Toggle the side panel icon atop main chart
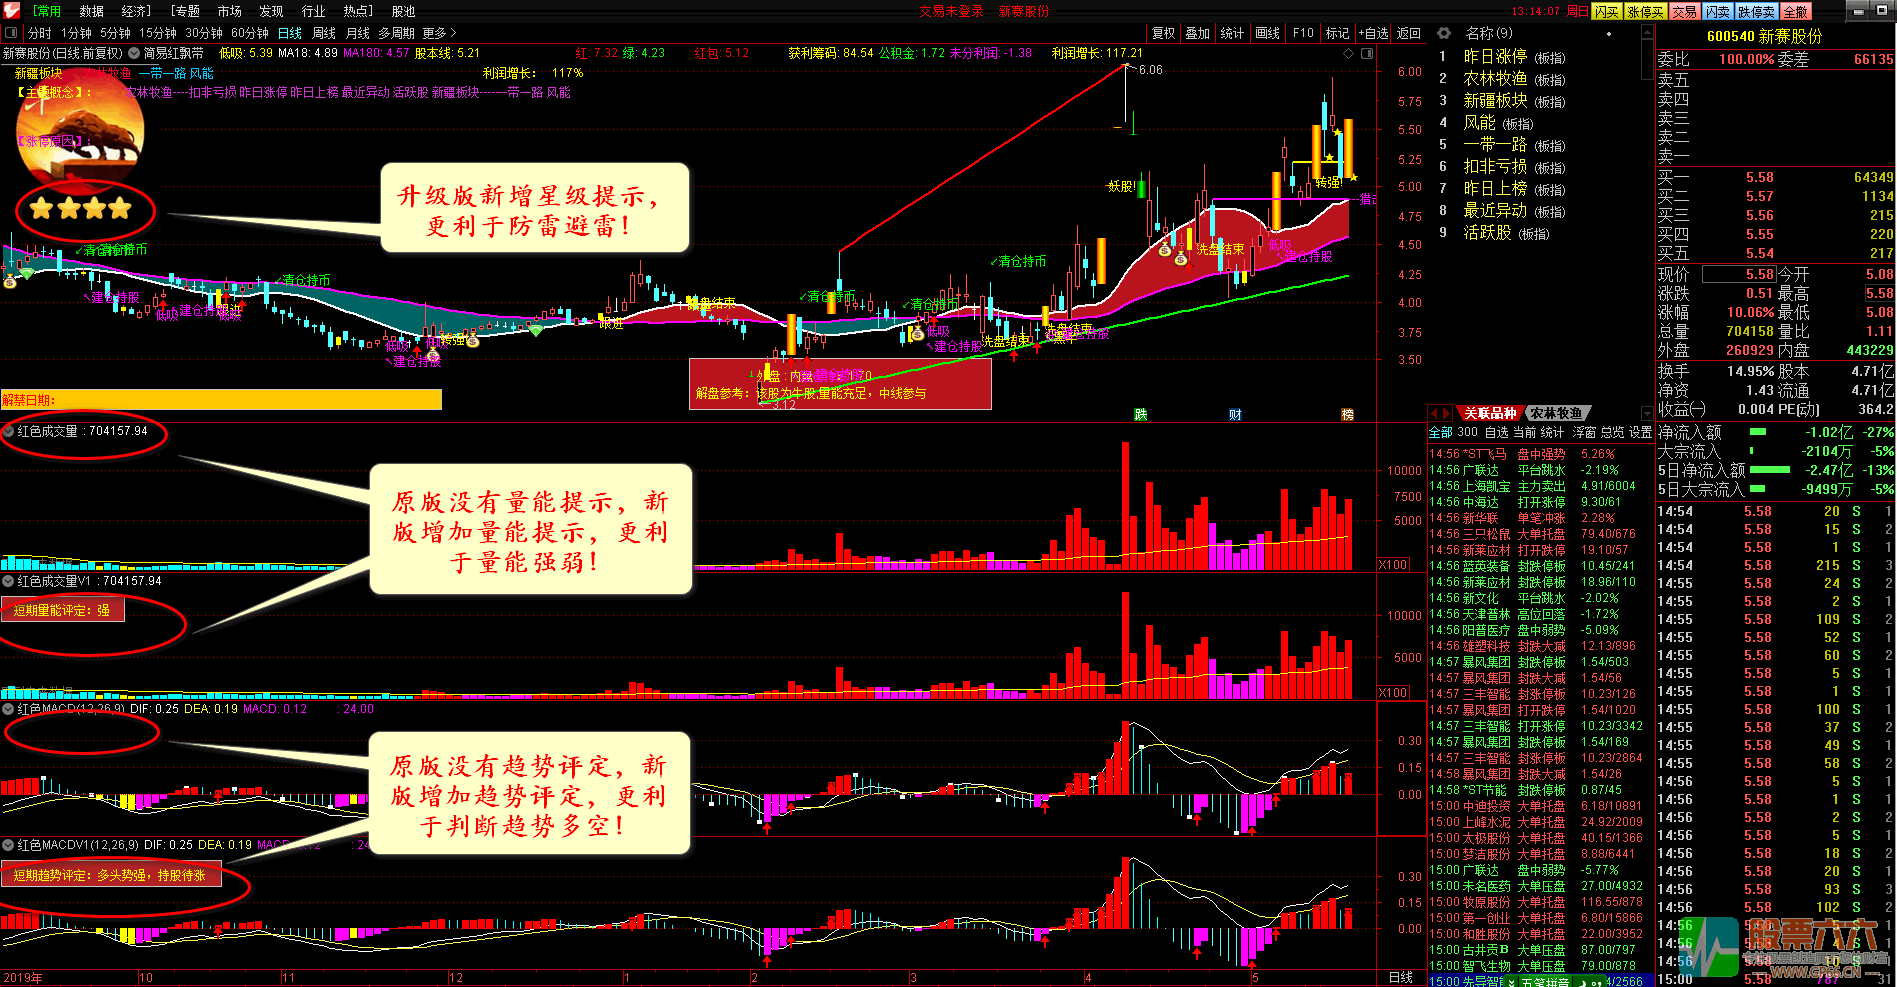This screenshot has width=1897, height=987. (x=1367, y=53)
